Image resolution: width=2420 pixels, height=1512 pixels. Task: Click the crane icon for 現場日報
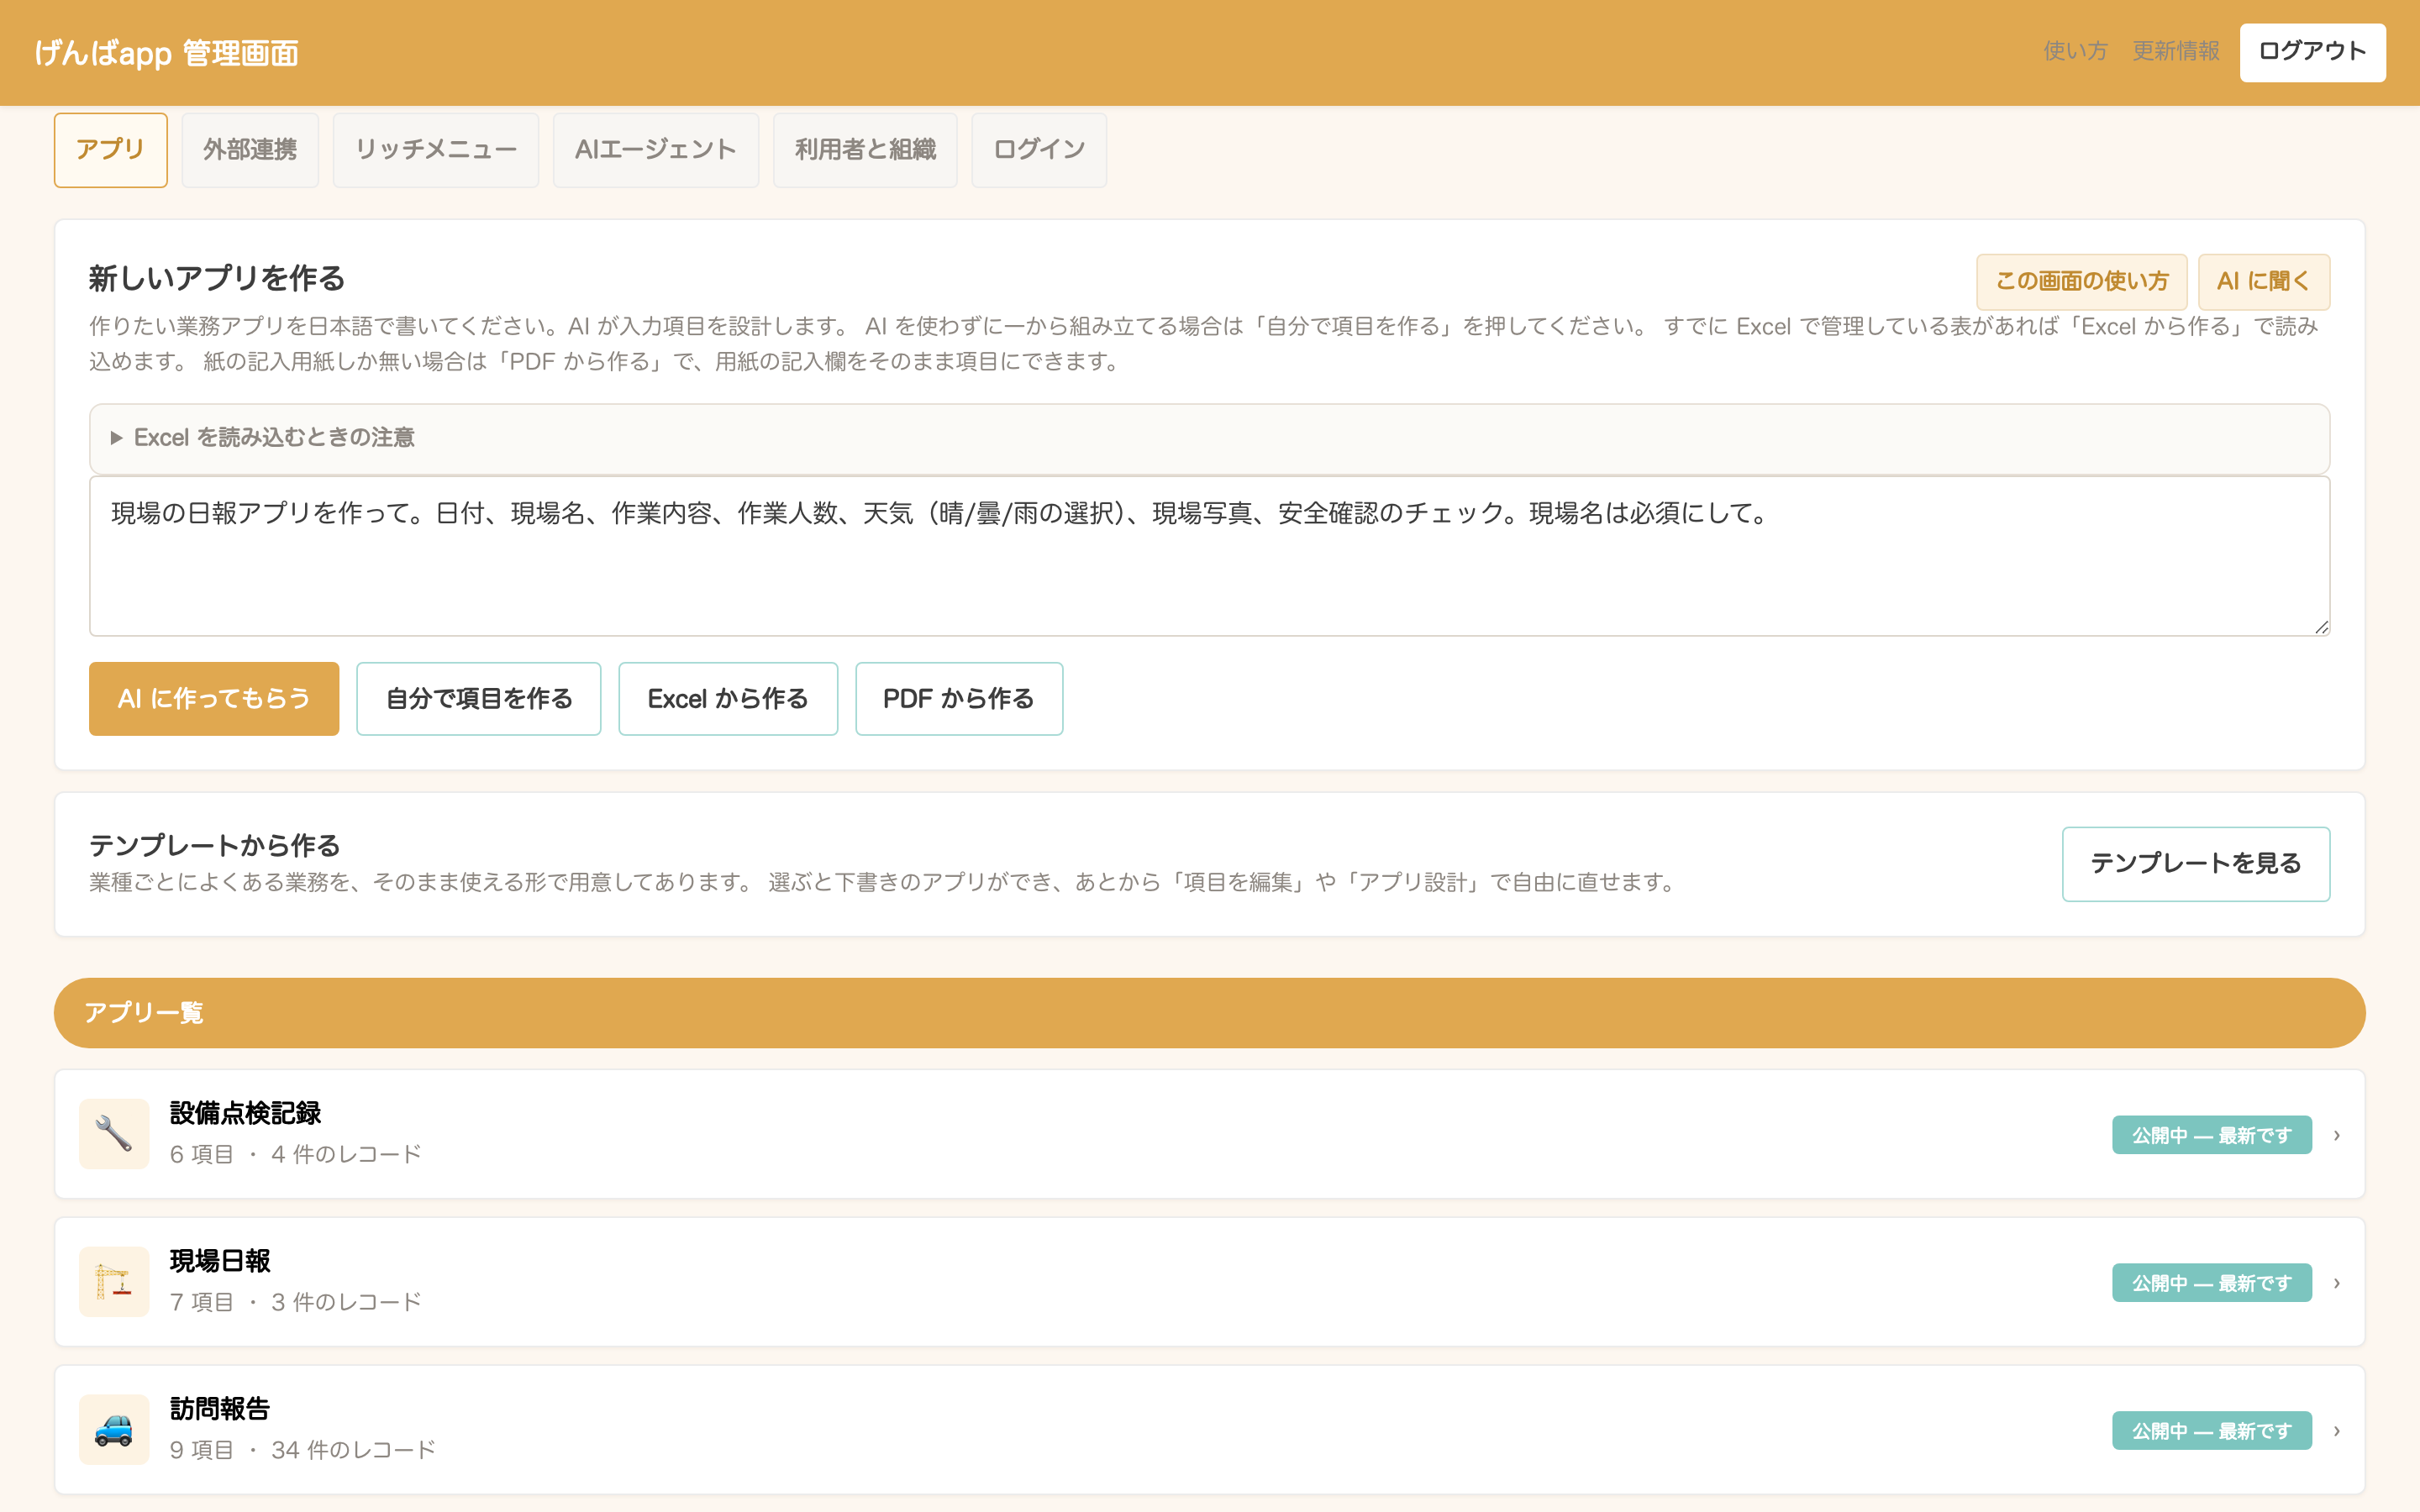pos(114,1282)
